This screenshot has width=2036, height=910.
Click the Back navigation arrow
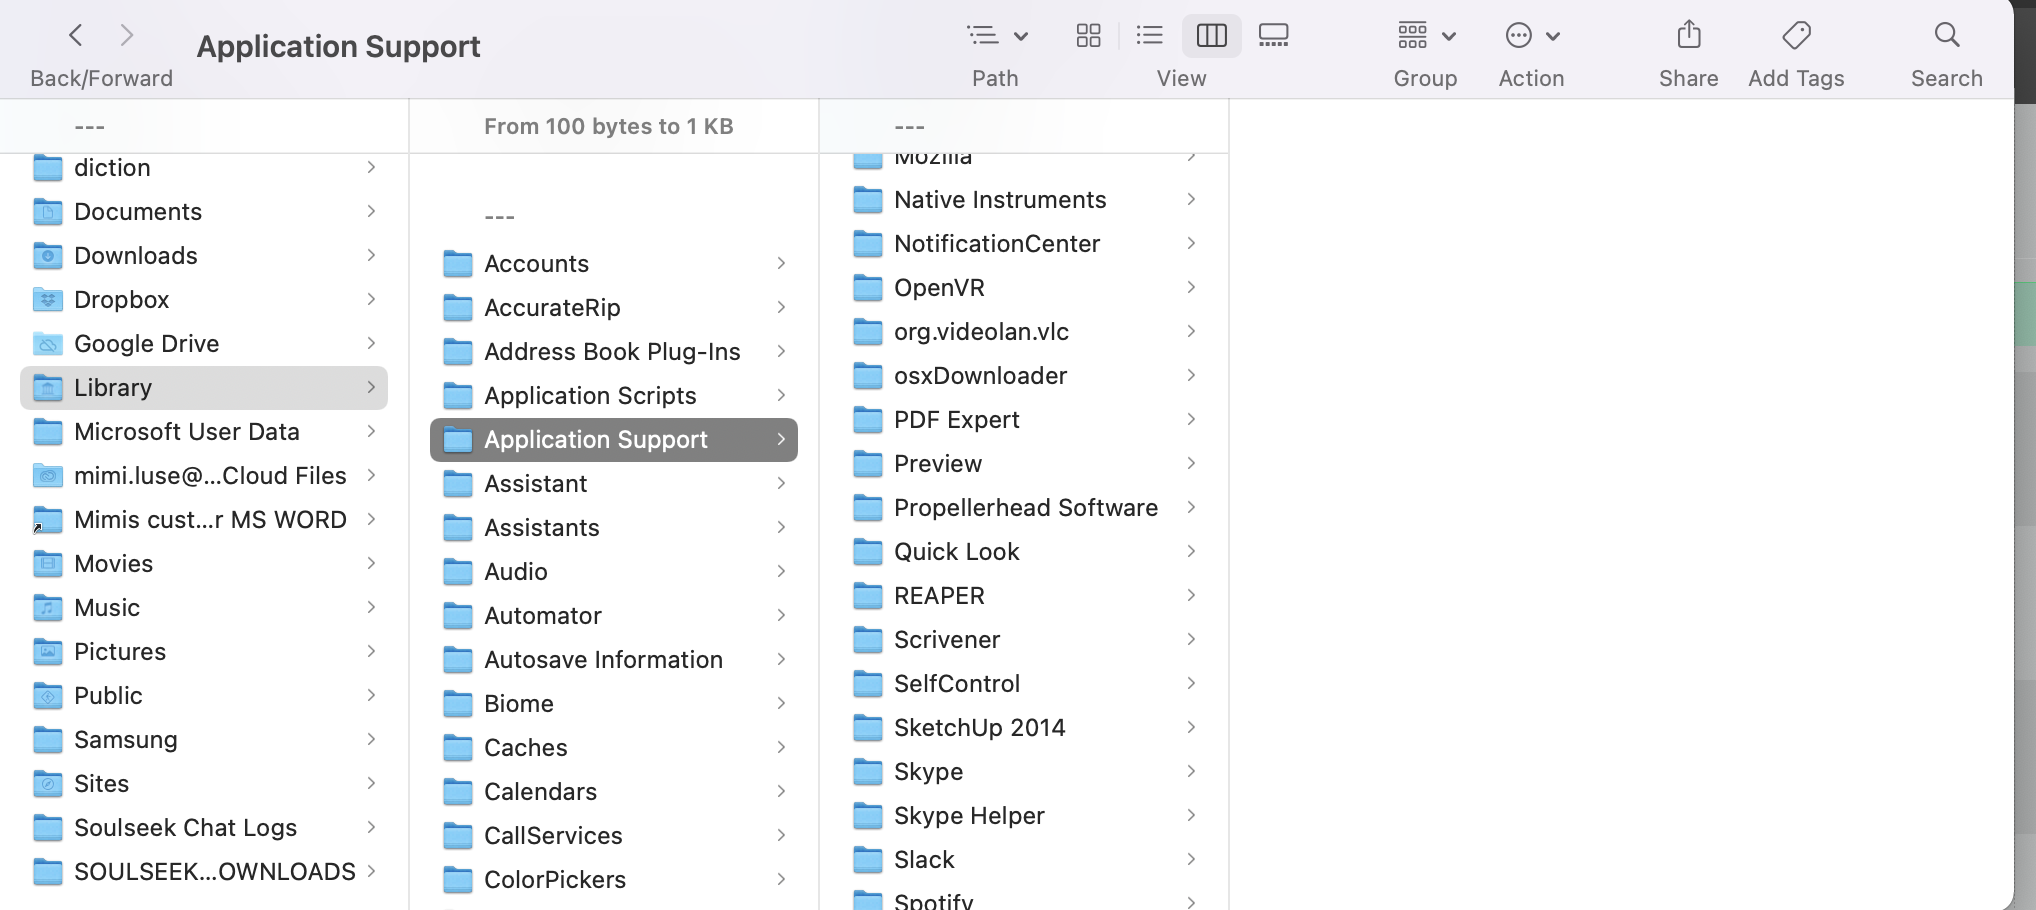76,36
